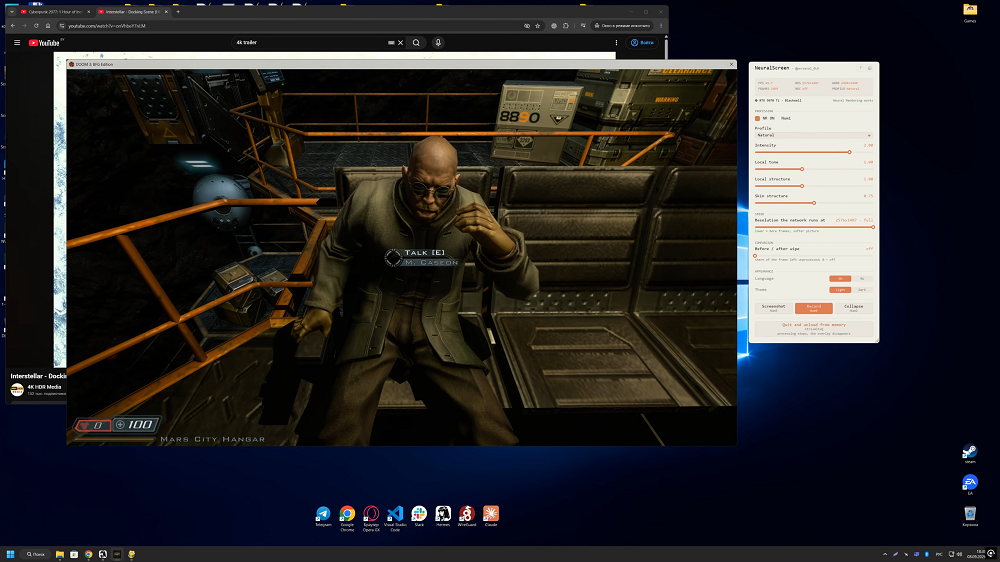Select the second Language option in NeuralScreen
Viewport: 1000px width, 562px height.
[x=862, y=279]
